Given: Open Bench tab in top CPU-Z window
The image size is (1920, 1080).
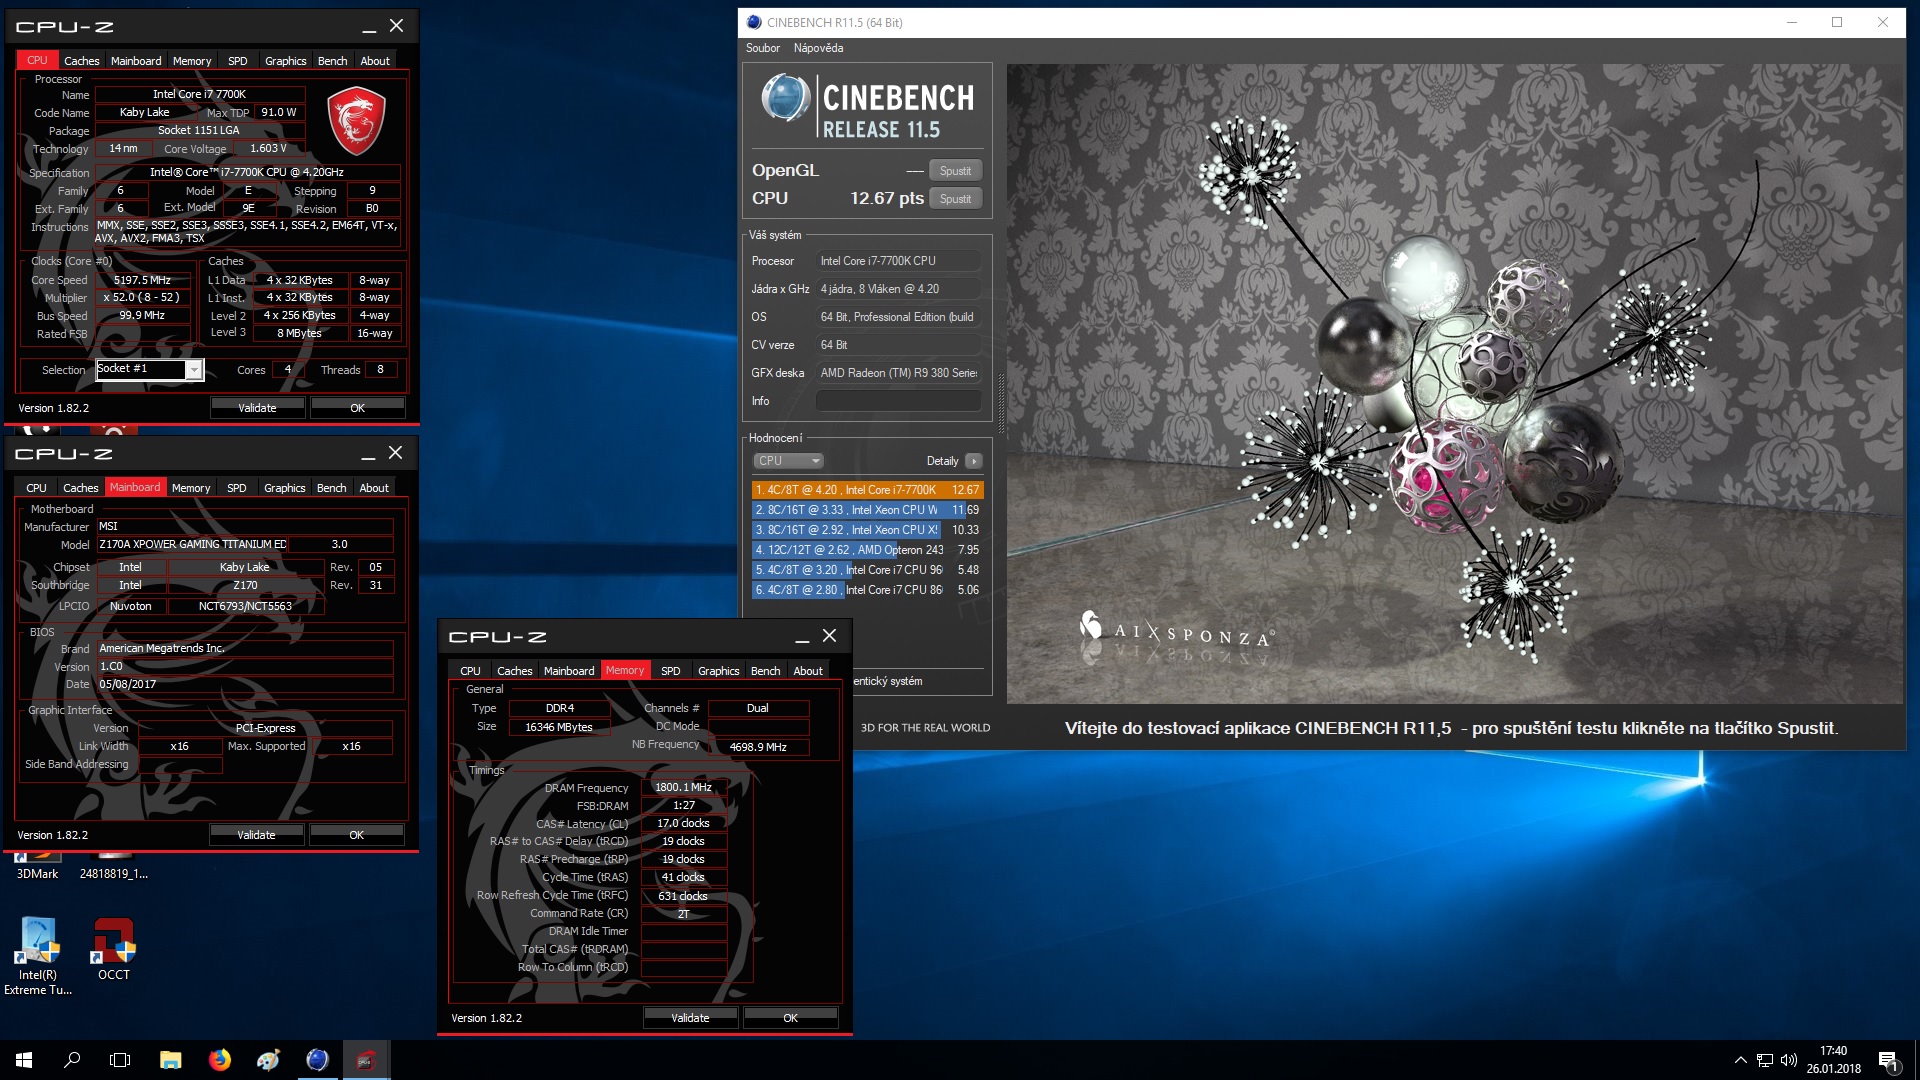Looking at the screenshot, I should (x=332, y=61).
